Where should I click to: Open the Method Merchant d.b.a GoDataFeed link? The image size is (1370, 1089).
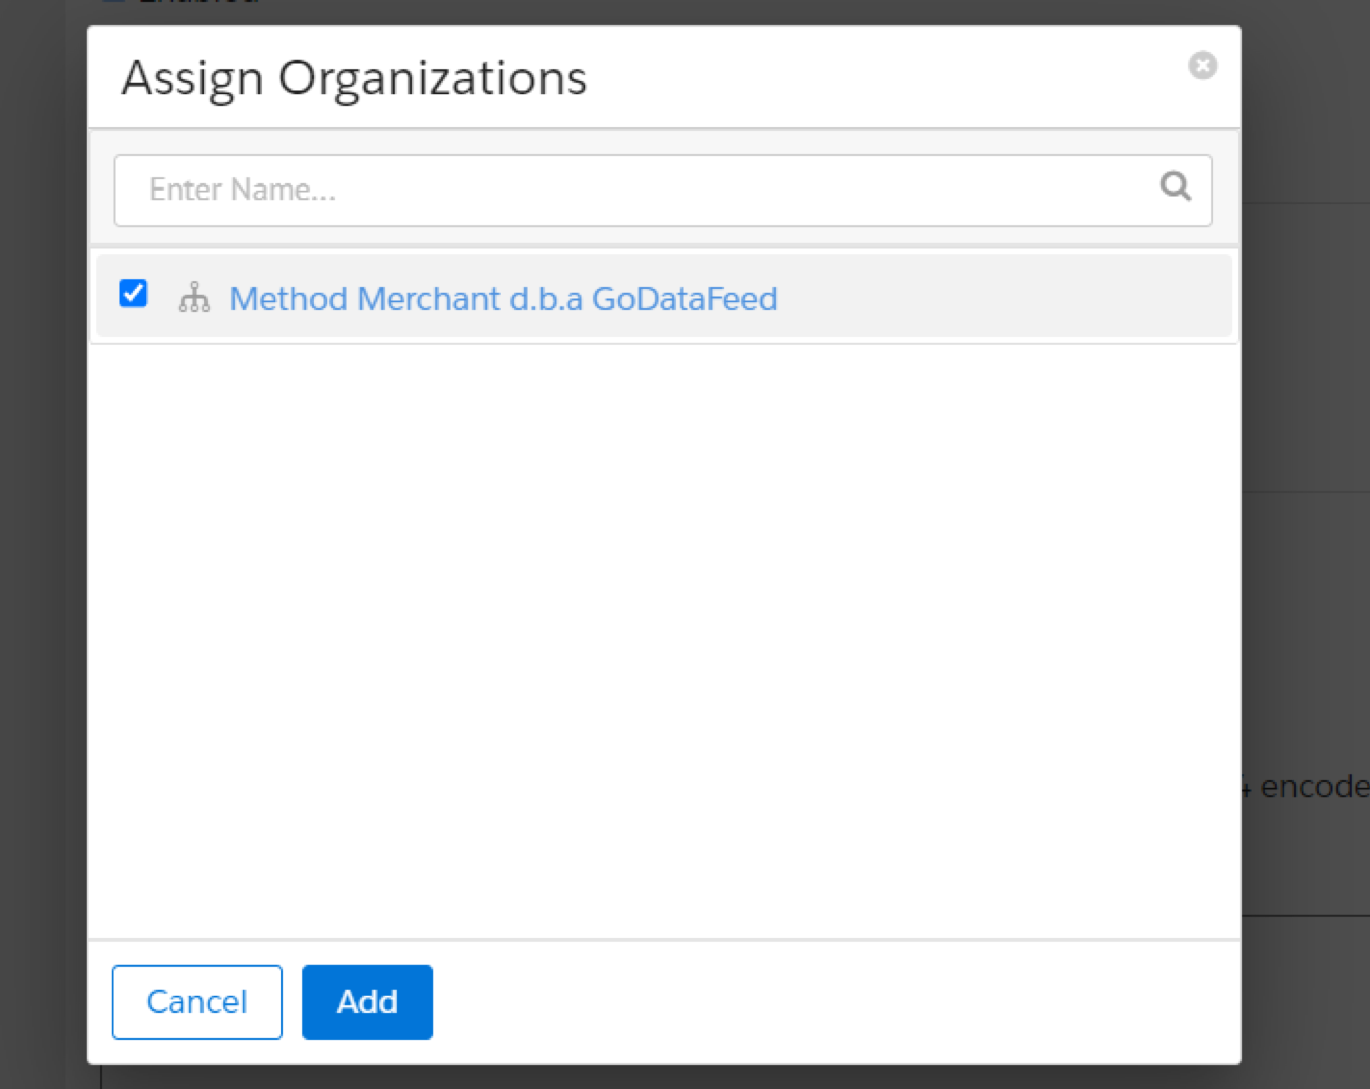pos(503,299)
